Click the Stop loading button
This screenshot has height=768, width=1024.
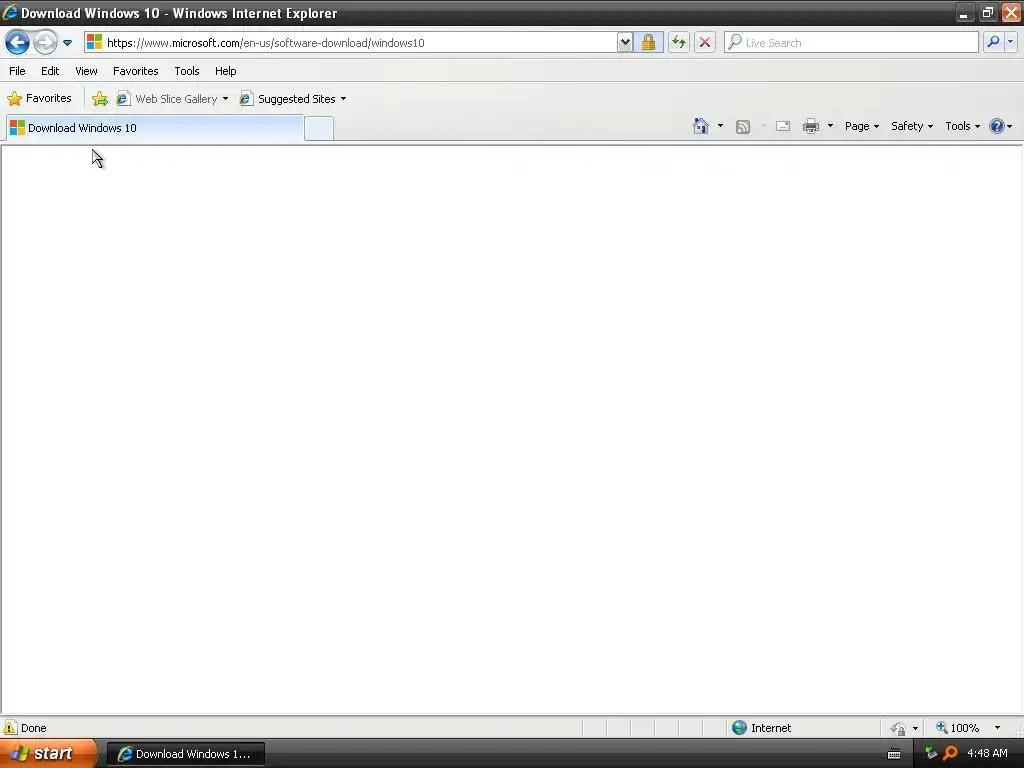point(705,42)
